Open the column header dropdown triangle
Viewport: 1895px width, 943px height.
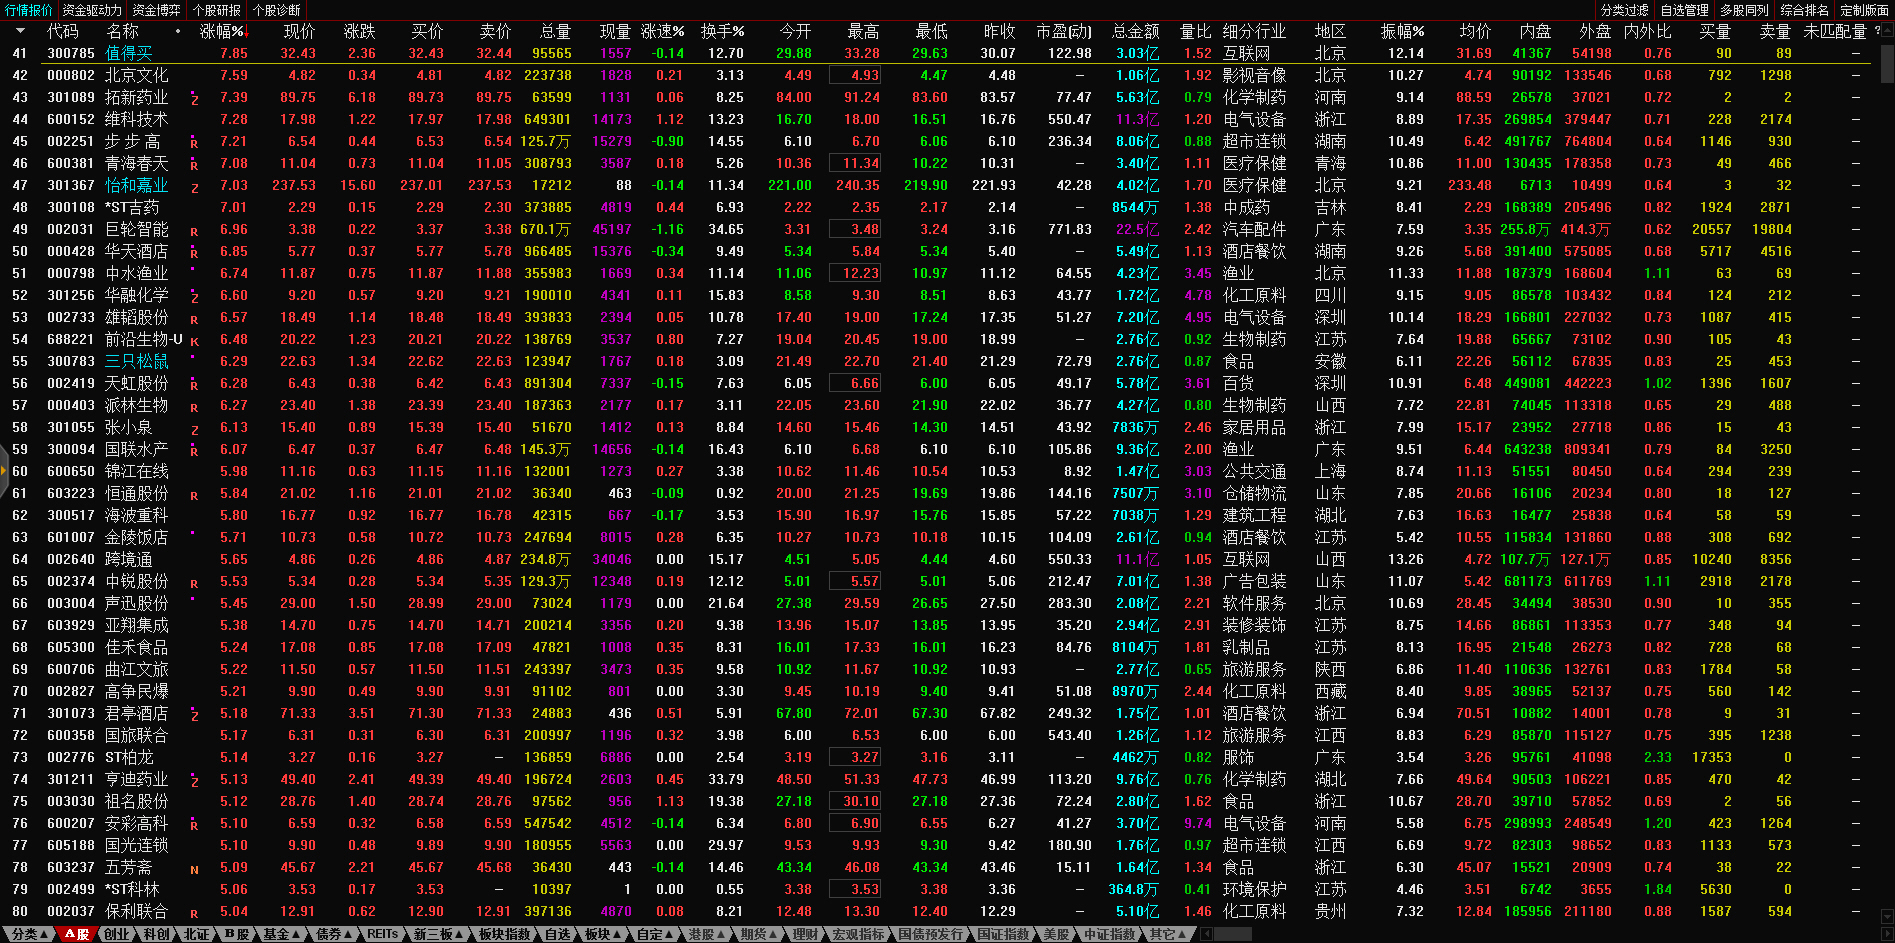(20, 31)
